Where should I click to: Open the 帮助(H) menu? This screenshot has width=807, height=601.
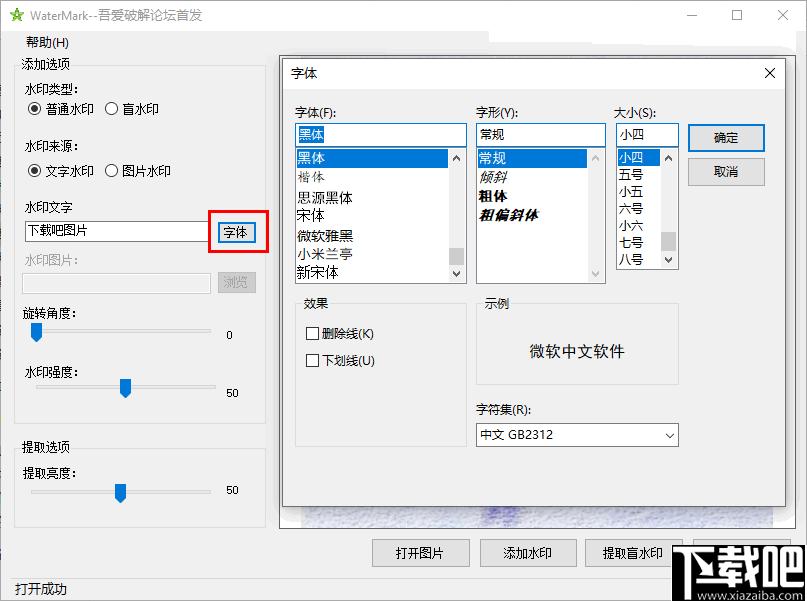[47, 42]
